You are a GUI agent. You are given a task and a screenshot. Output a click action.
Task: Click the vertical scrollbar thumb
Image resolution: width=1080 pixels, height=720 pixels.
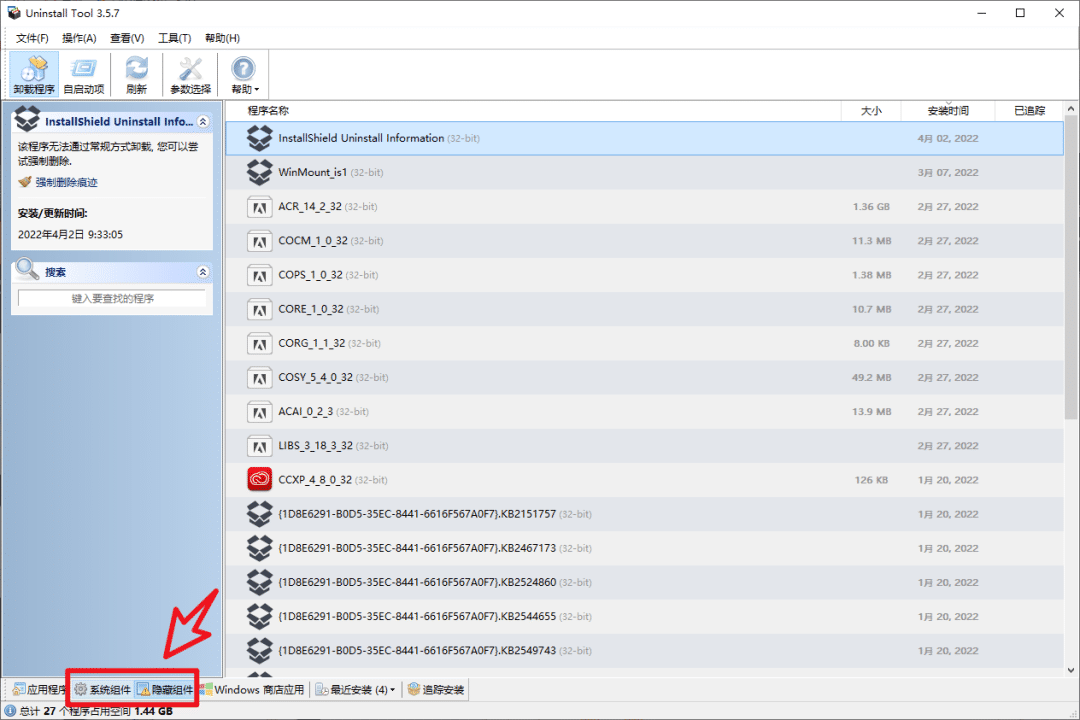coord(1071,267)
